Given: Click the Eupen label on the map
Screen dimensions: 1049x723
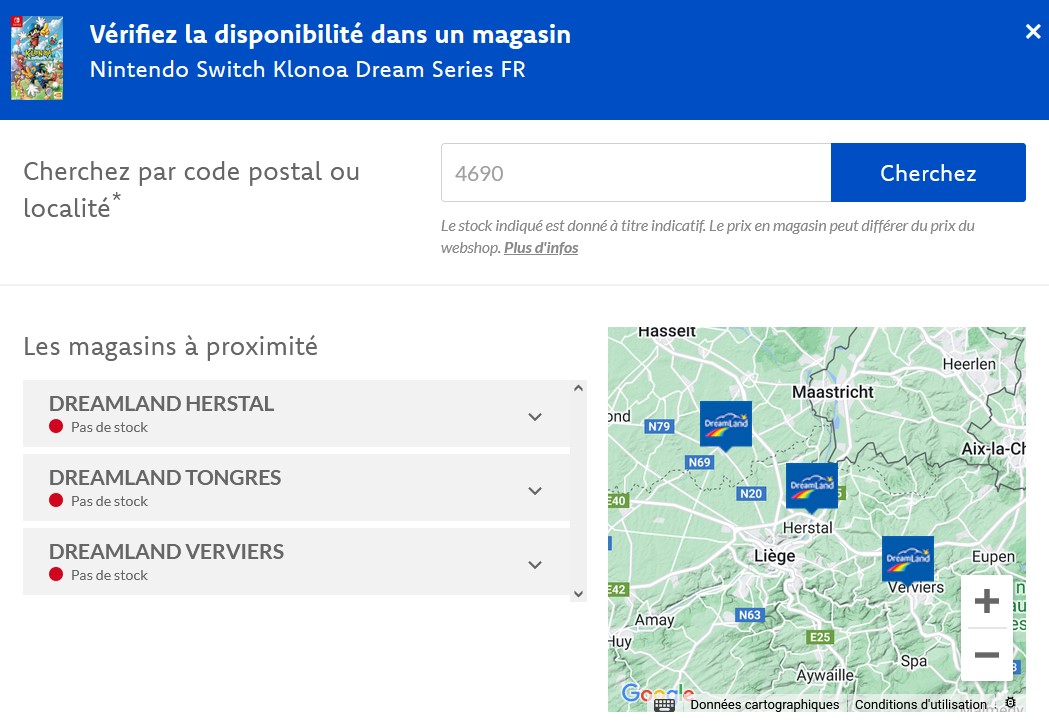Looking at the screenshot, I should point(993,556).
